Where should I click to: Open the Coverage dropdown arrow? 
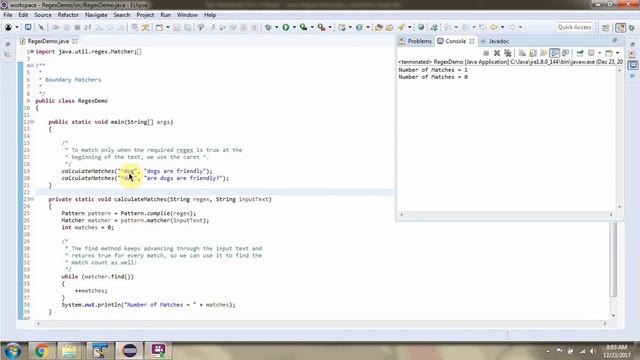point(312,27)
